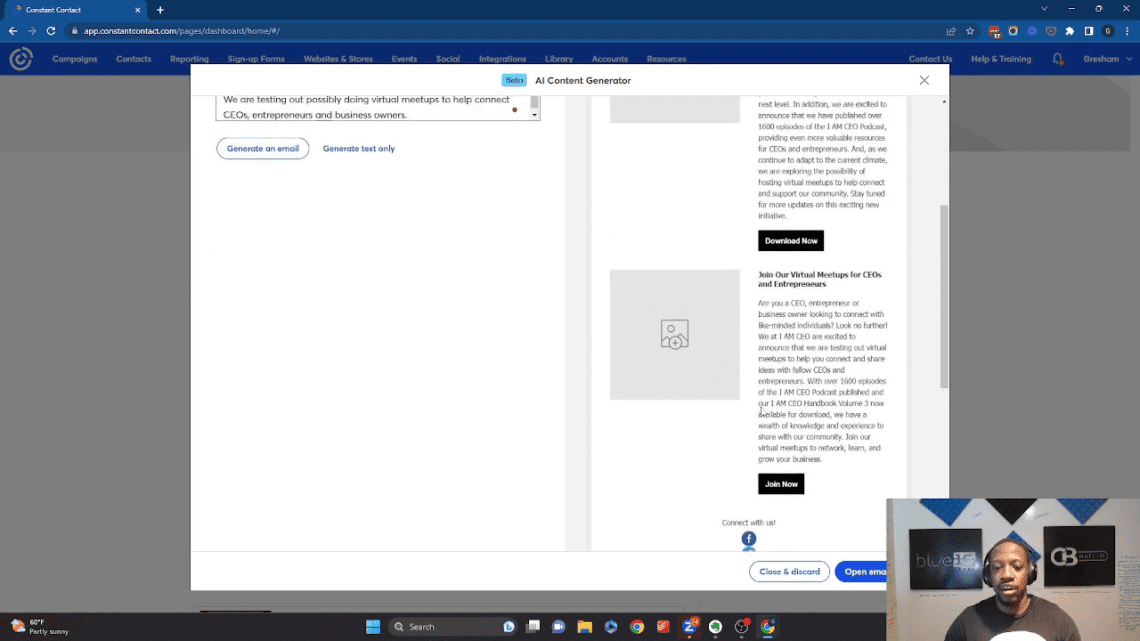Click the Facebook icon under Connect with us
The image size is (1140, 641).
pos(748,539)
